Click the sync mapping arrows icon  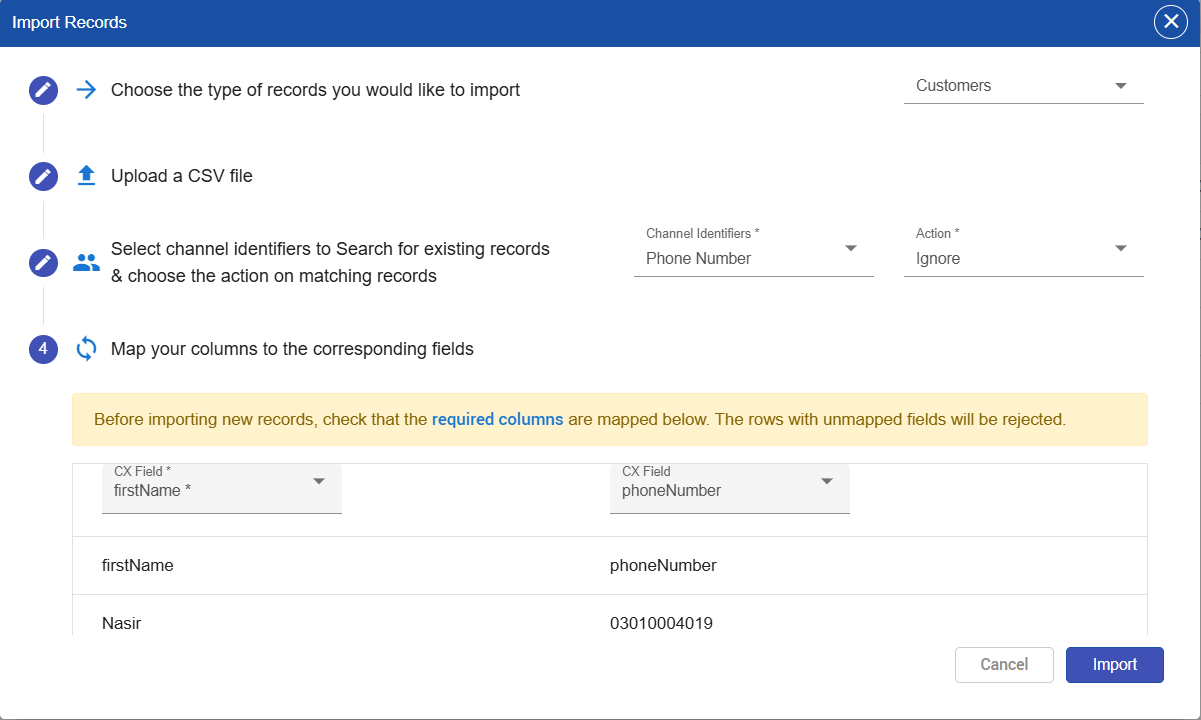(x=87, y=349)
